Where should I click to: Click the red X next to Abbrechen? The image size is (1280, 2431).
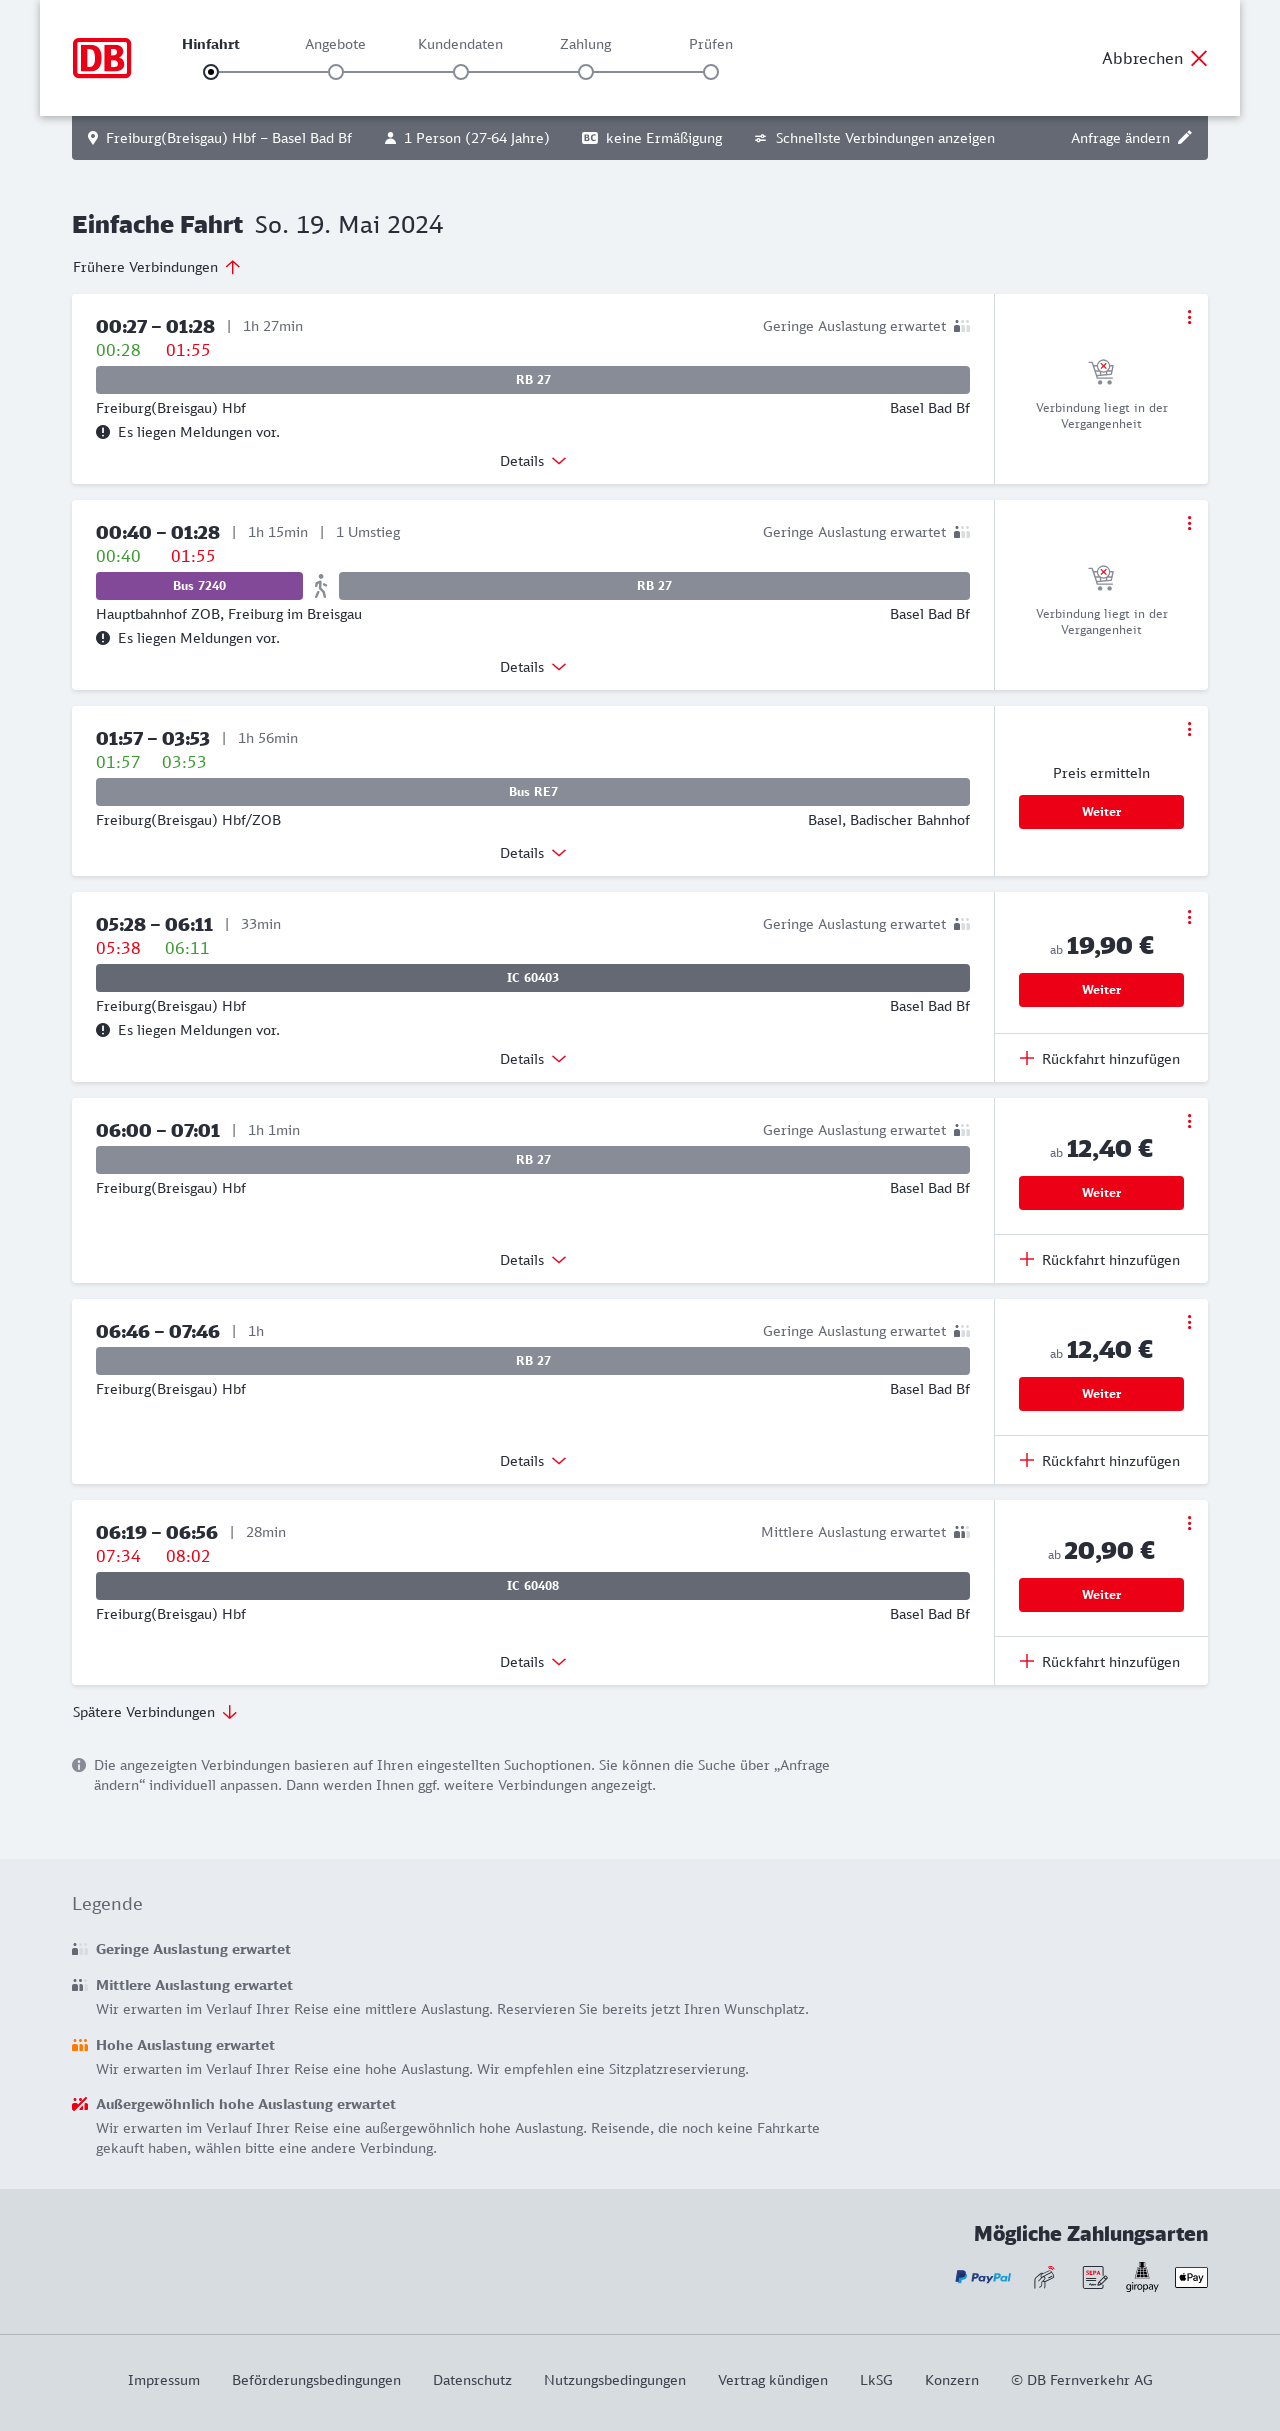coord(1199,58)
